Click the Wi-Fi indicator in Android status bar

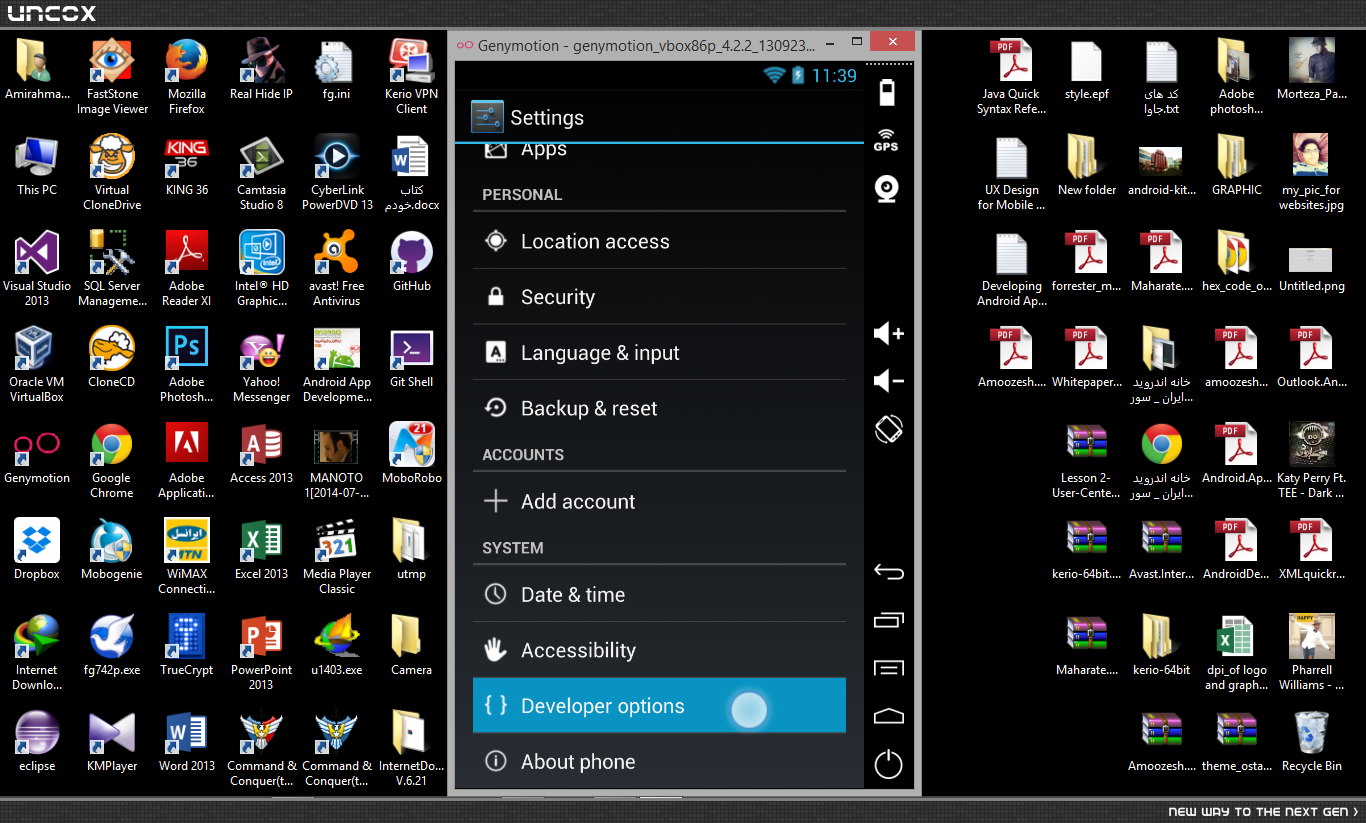(773, 75)
